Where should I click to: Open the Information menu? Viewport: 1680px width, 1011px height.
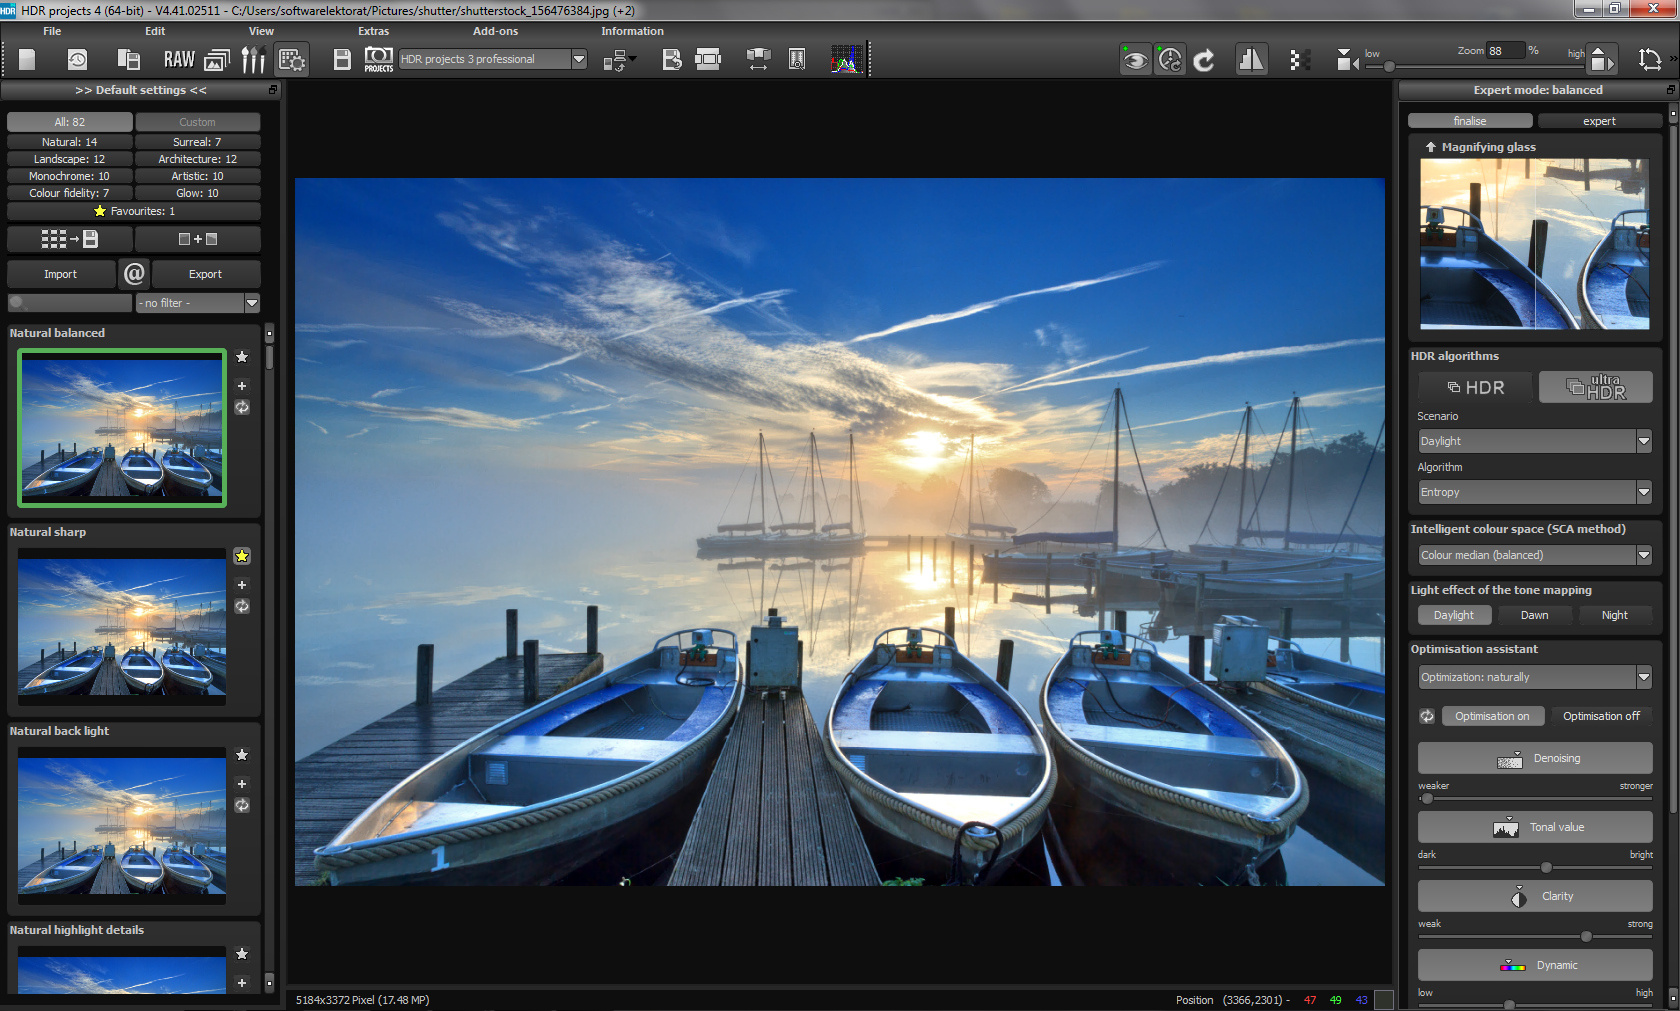[x=632, y=31]
